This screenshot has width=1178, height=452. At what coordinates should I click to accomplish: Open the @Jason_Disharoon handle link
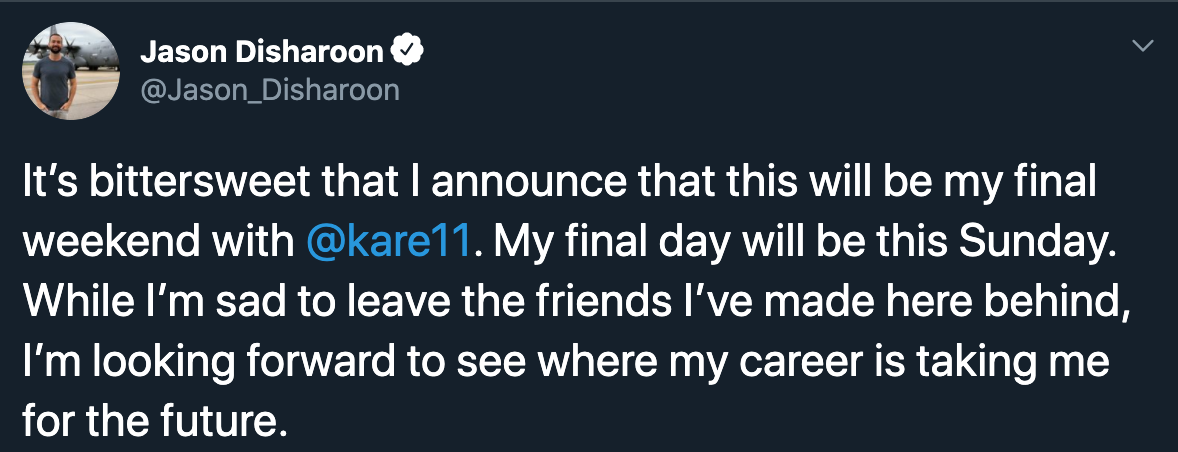pyautogui.click(x=270, y=90)
